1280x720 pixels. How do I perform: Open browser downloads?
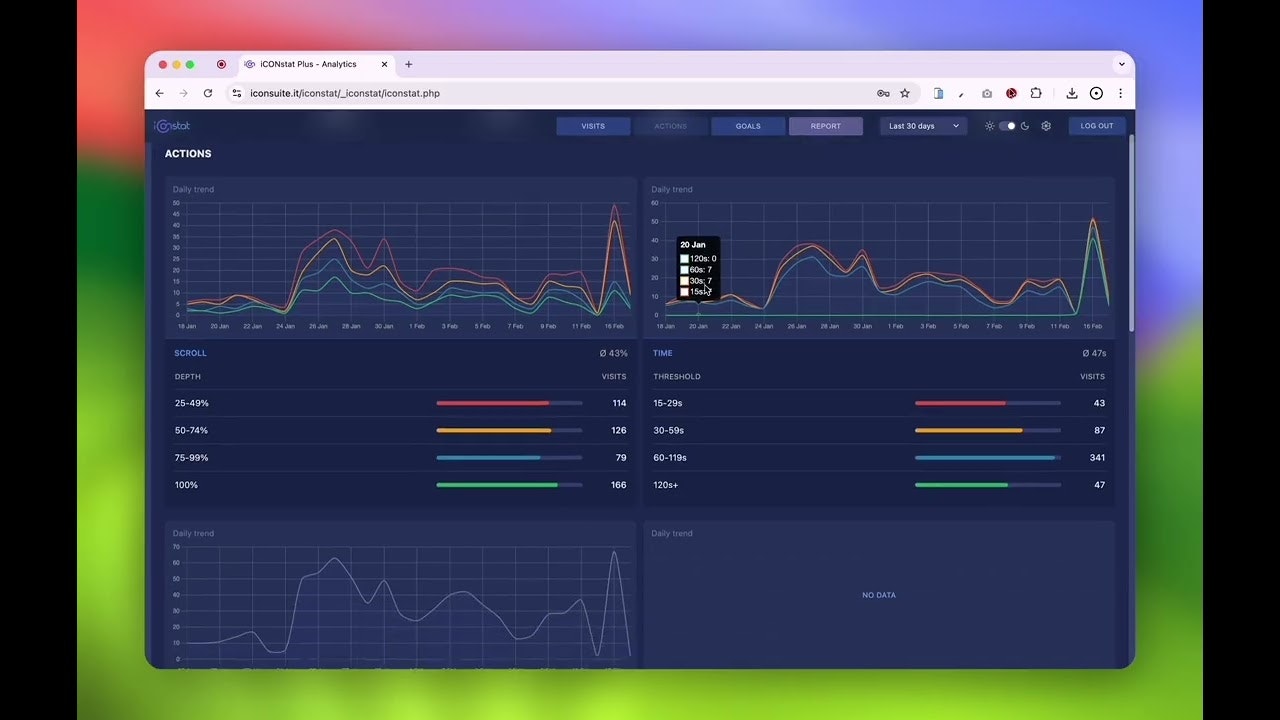(x=1072, y=93)
